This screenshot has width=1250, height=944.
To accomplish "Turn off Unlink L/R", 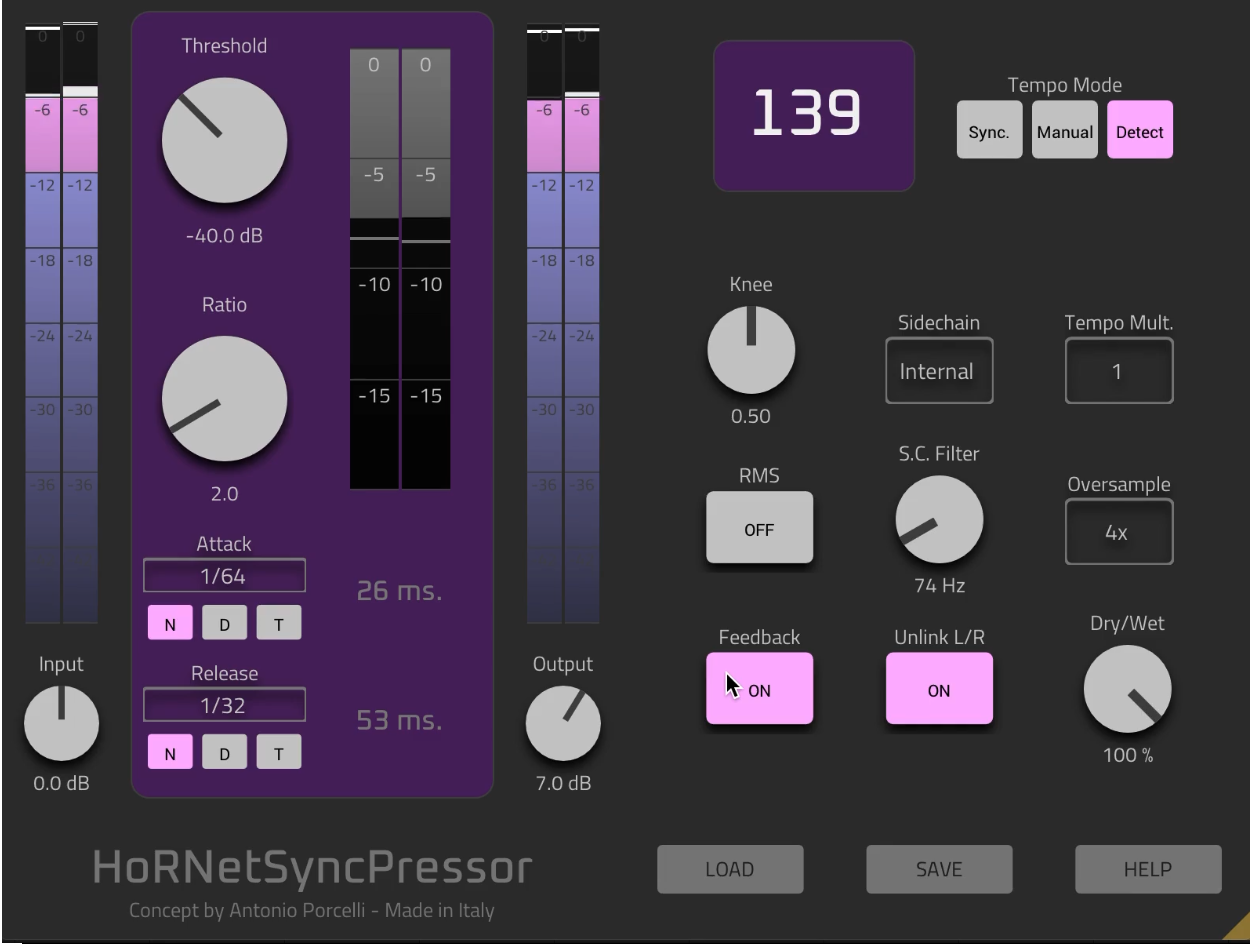I will pyautogui.click(x=938, y=688).
